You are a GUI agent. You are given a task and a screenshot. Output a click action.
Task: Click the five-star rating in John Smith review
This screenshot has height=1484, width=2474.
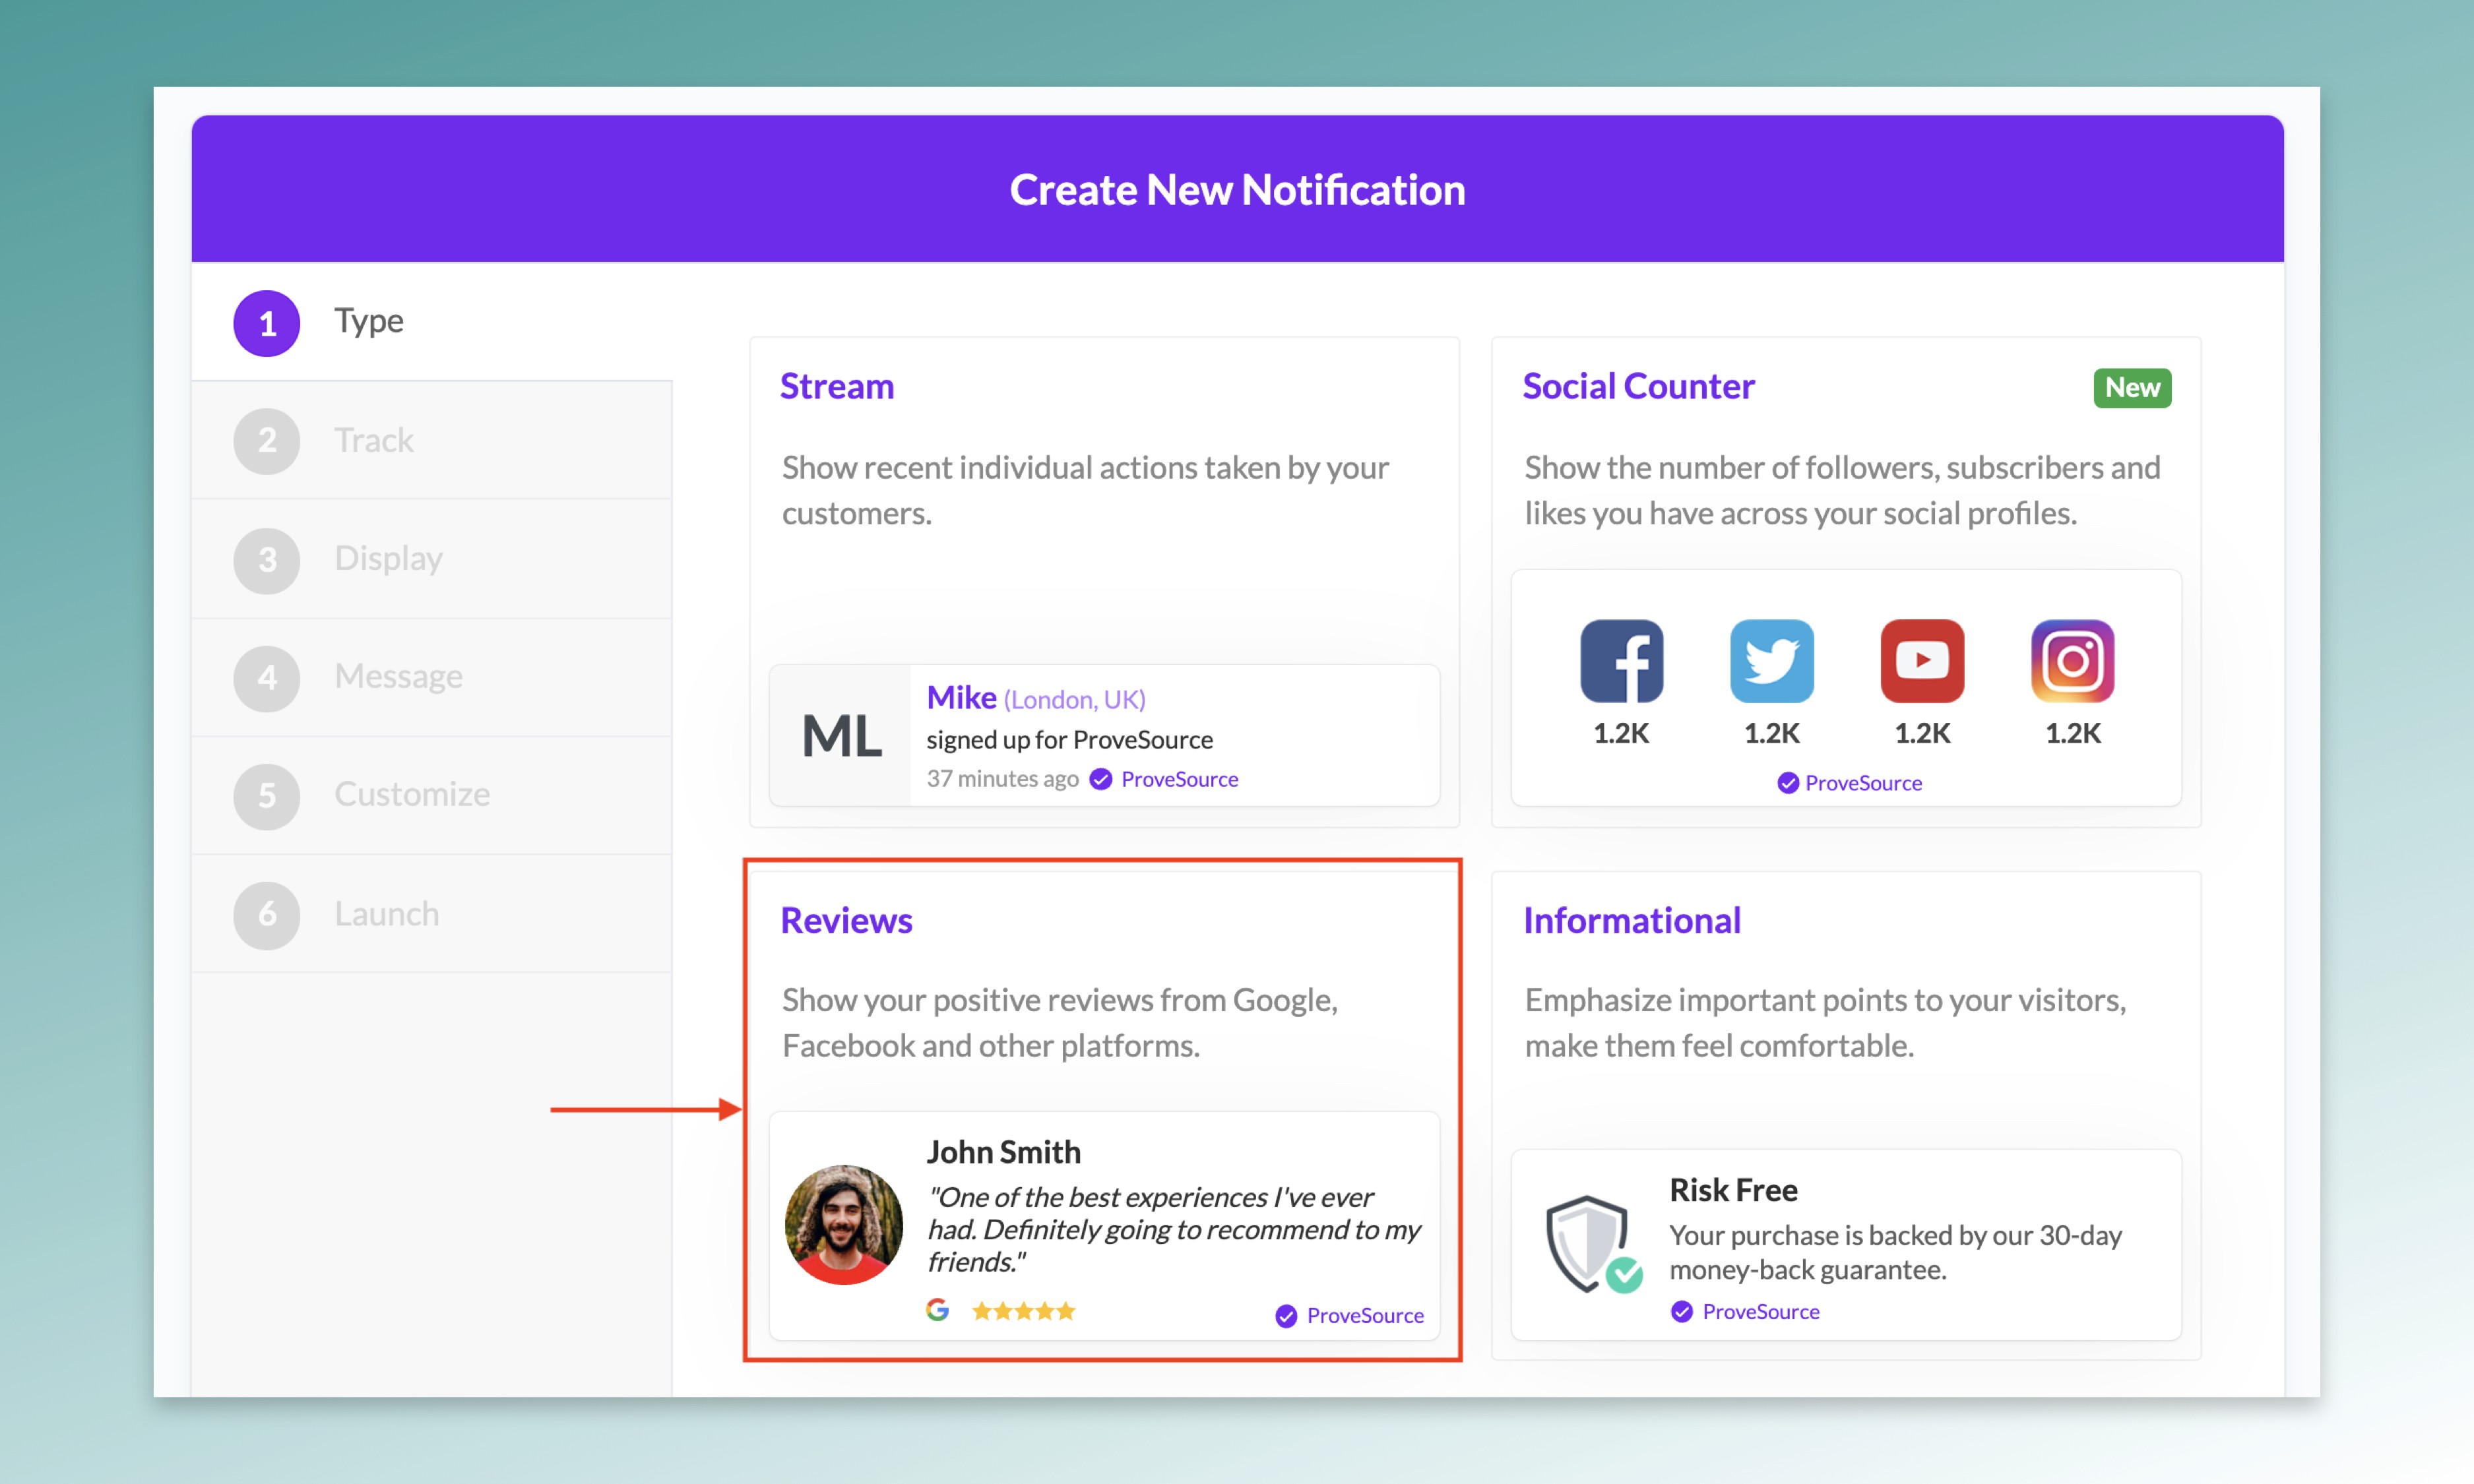1023,1311
